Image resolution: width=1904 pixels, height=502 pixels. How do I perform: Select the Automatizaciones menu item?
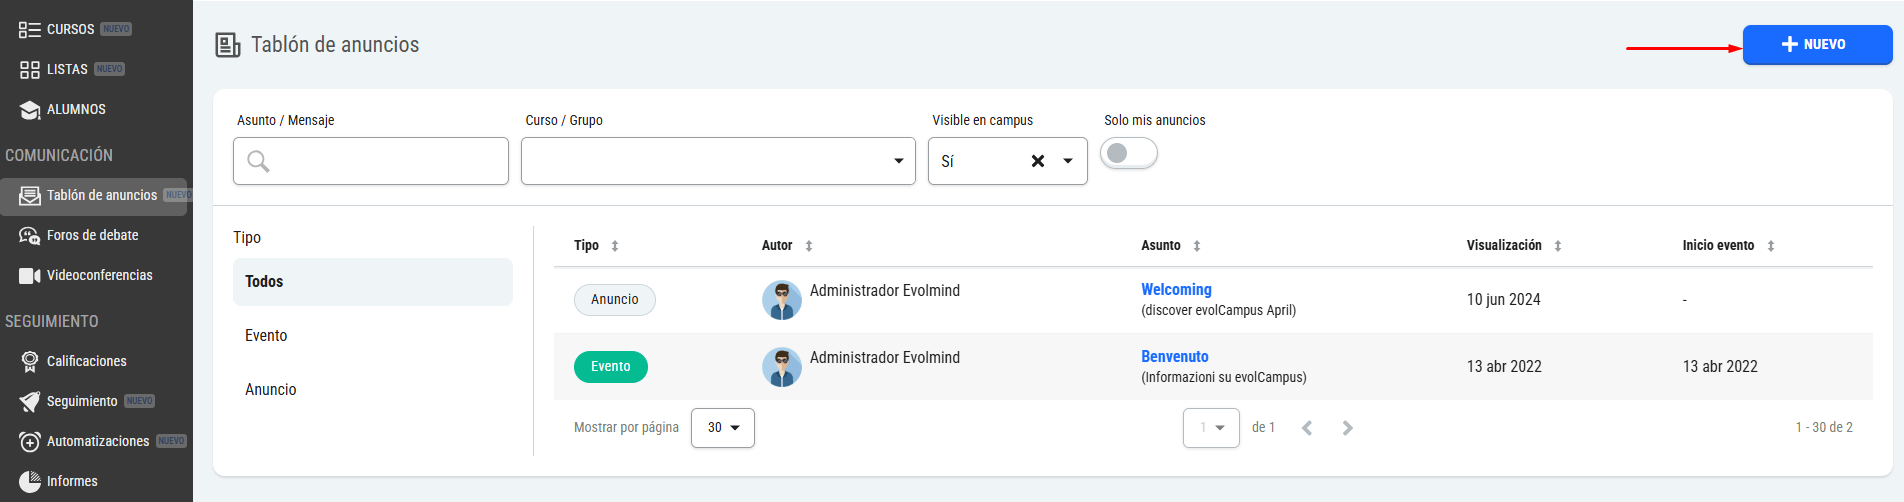point(97,442)
